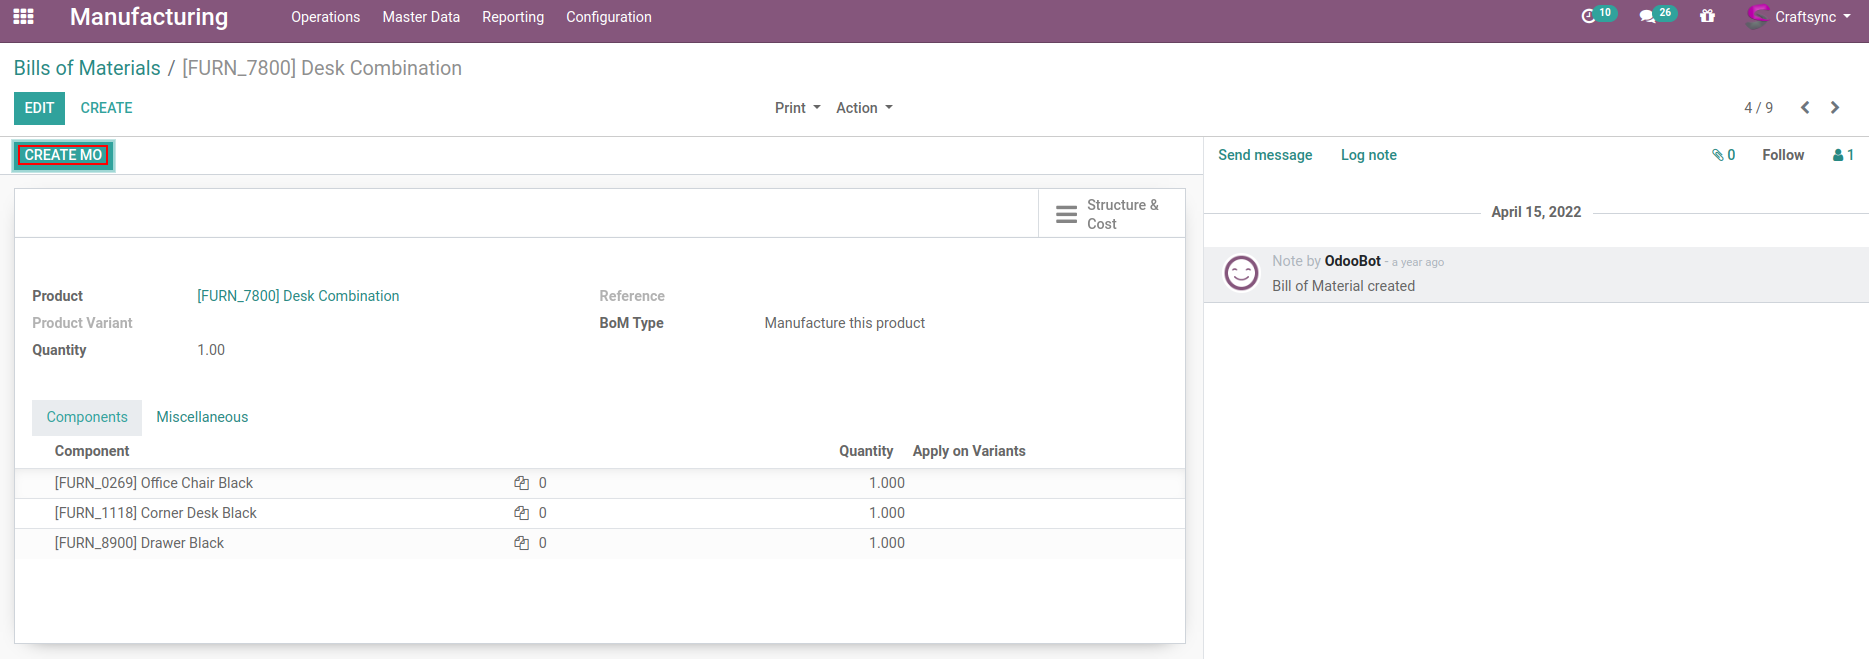Go to the next record arrow
Image resolution: width=1869 pixels, height=659 pixels.
click(1835, 108)
